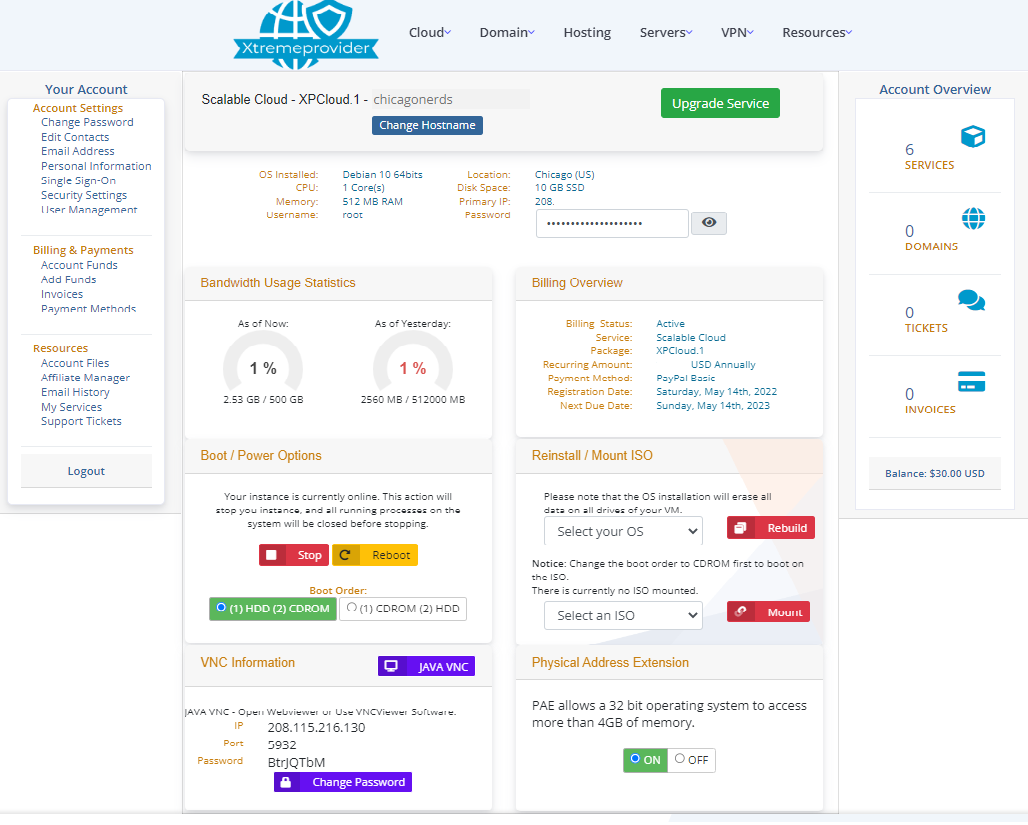This screenshot has height=825, width=1028.
Task: Click Mount to mount ISO
Action: coord(768,612)
